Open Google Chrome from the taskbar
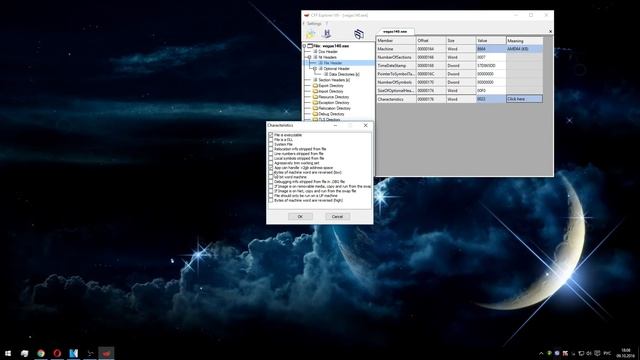 point(41,353)
